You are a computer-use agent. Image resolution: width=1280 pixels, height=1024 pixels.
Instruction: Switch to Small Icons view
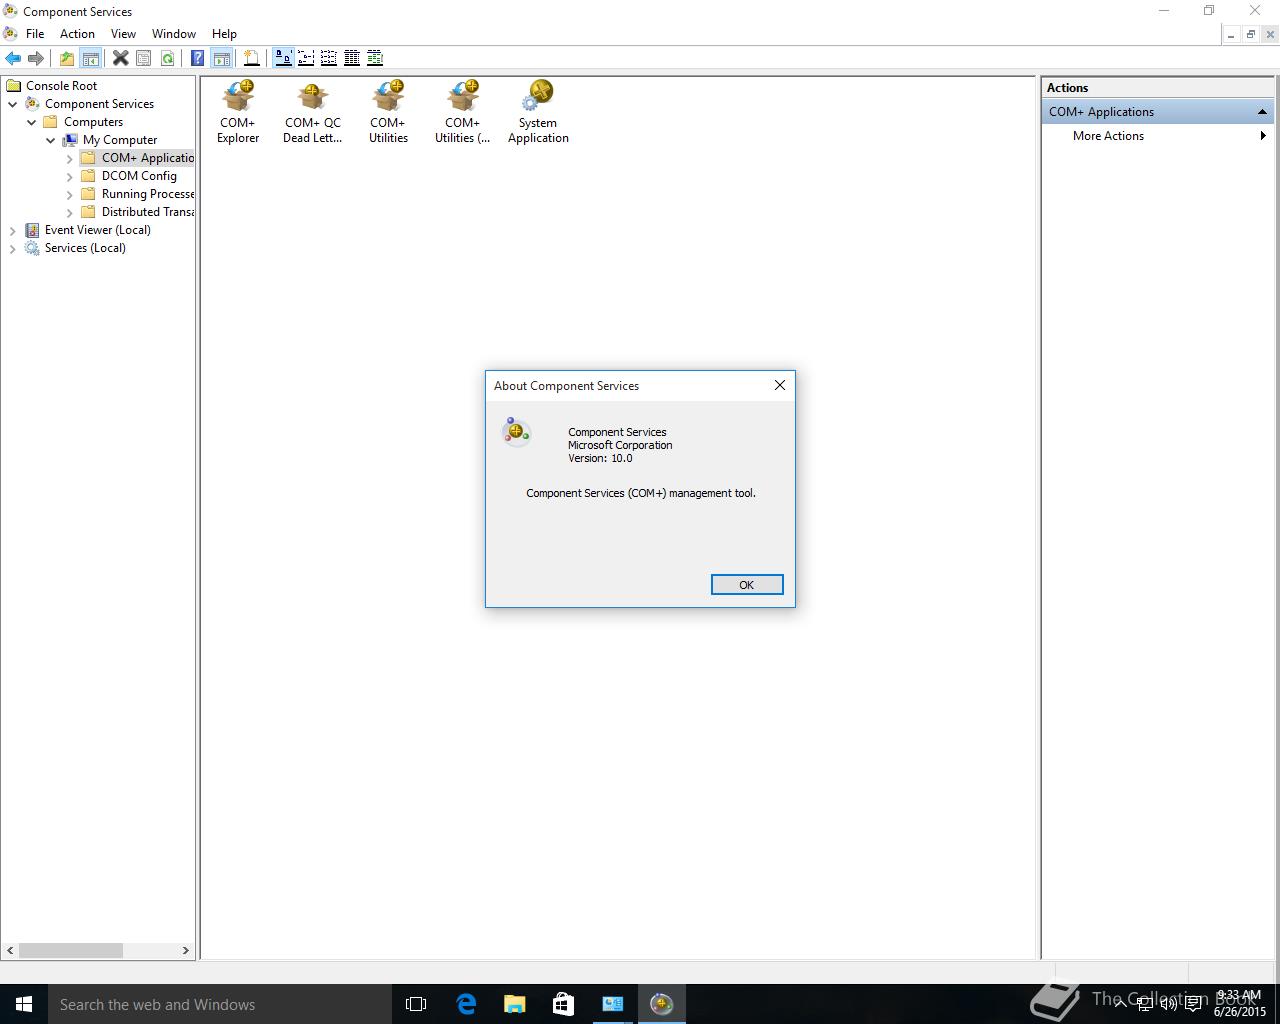pyautogui.click(x=306, y=58)
